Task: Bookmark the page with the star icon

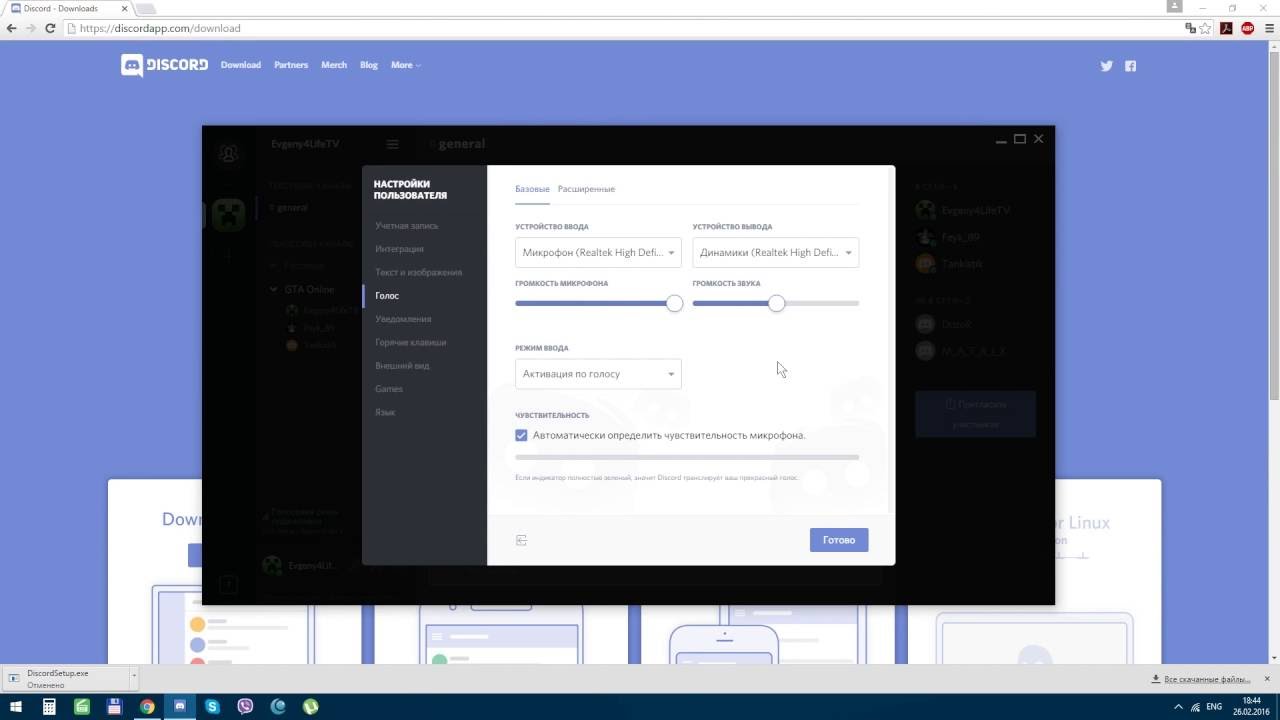Action: tap(1206, 29)
